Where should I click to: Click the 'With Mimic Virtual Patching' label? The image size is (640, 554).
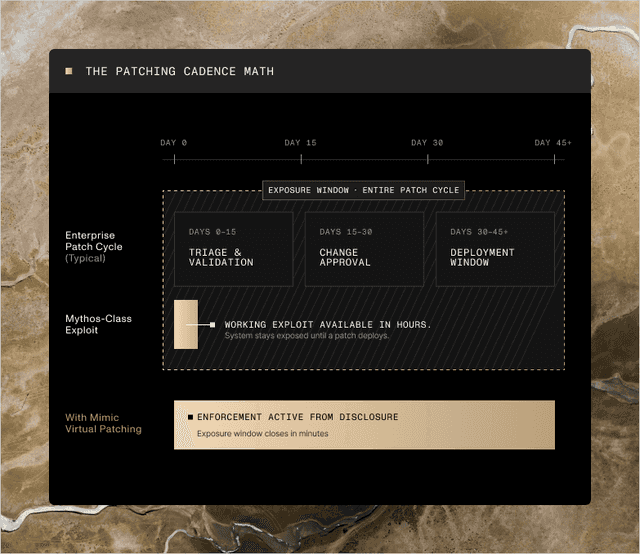pos(103,423)
